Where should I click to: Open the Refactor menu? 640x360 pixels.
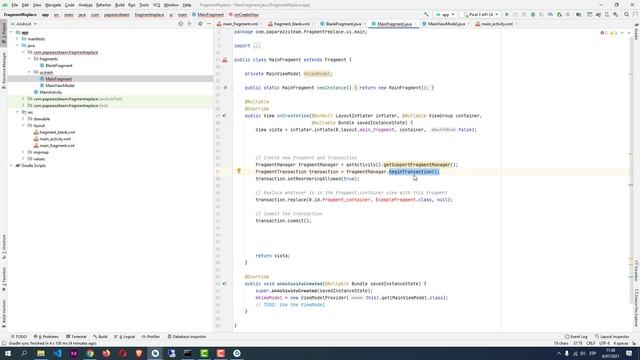click(x=103, y=5)
